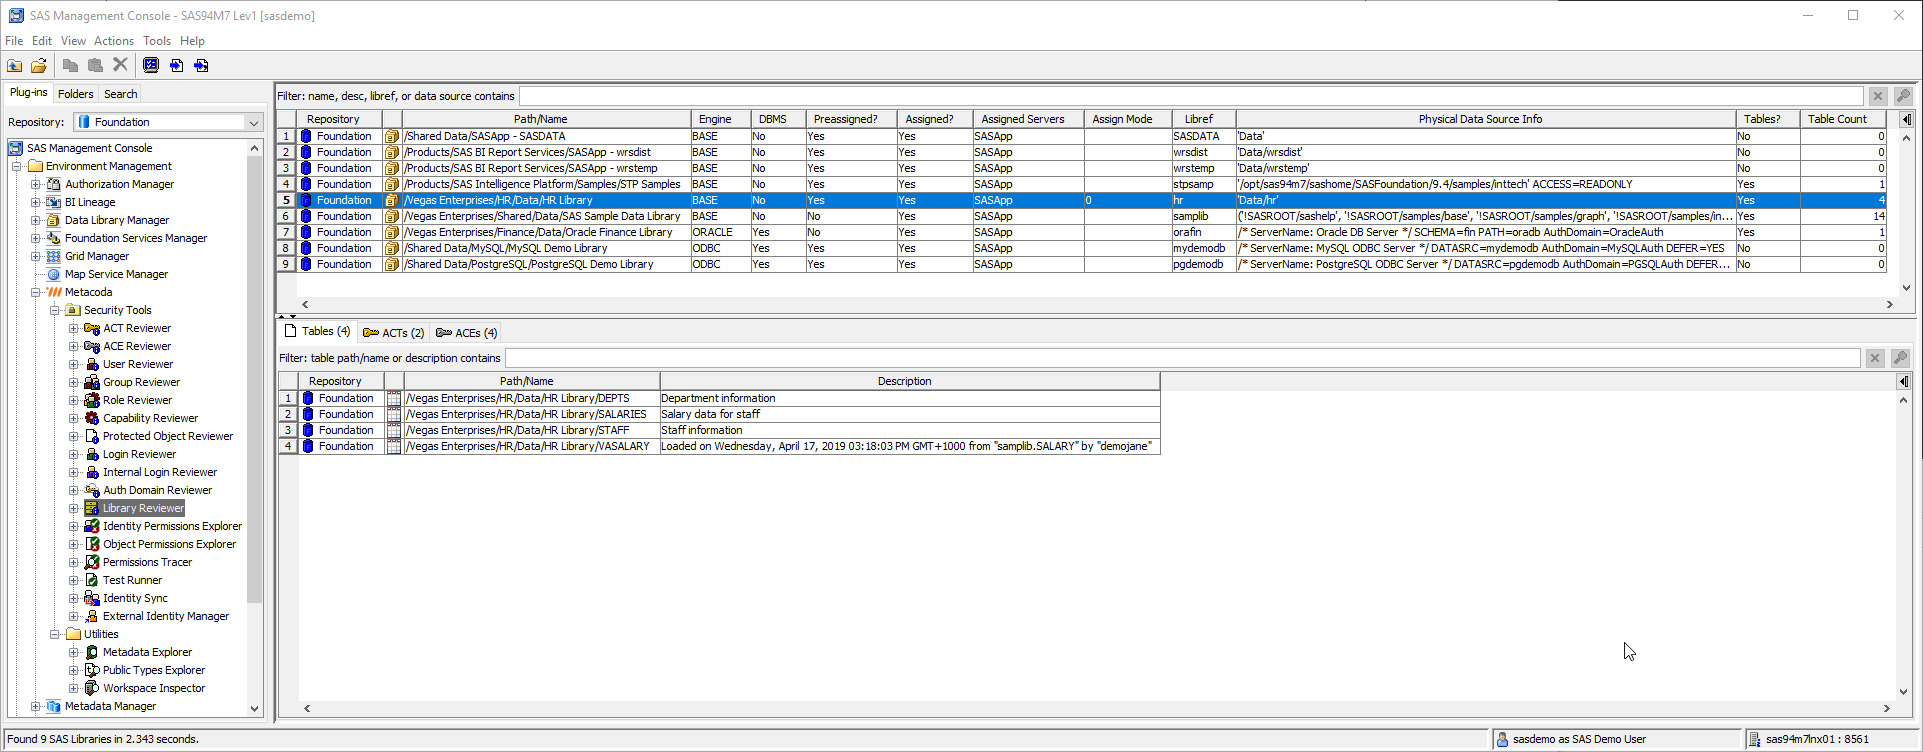
Task: Collapse the Security Tools folder
Action: pos(55,310)
